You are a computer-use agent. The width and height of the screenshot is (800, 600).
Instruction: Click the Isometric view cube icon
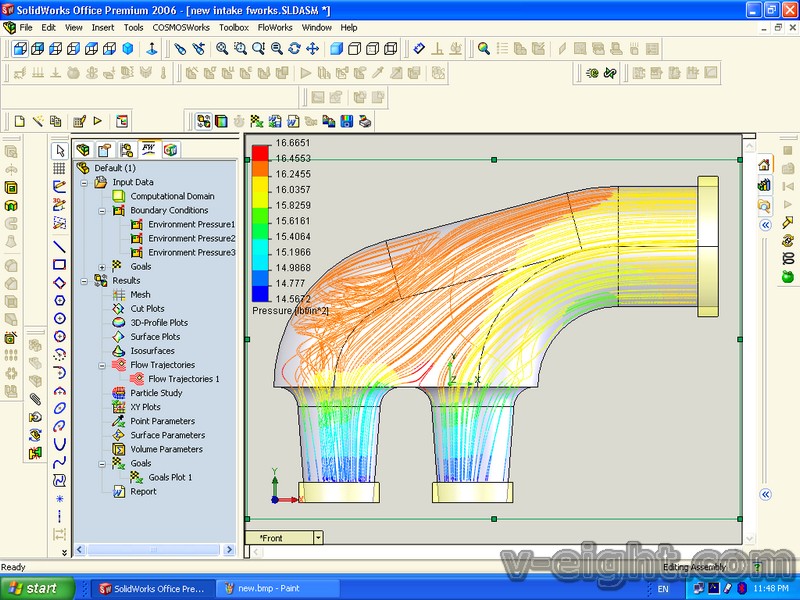[128, 48]
